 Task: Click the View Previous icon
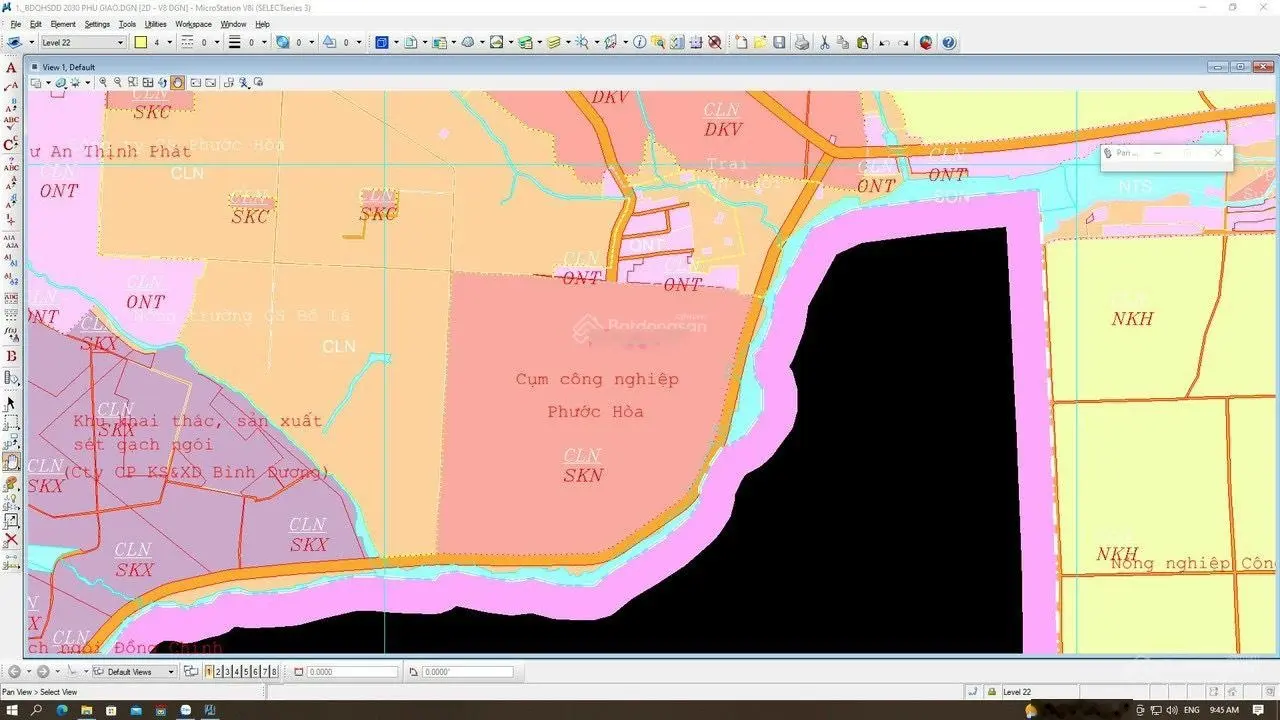click(x=196, y=82)
